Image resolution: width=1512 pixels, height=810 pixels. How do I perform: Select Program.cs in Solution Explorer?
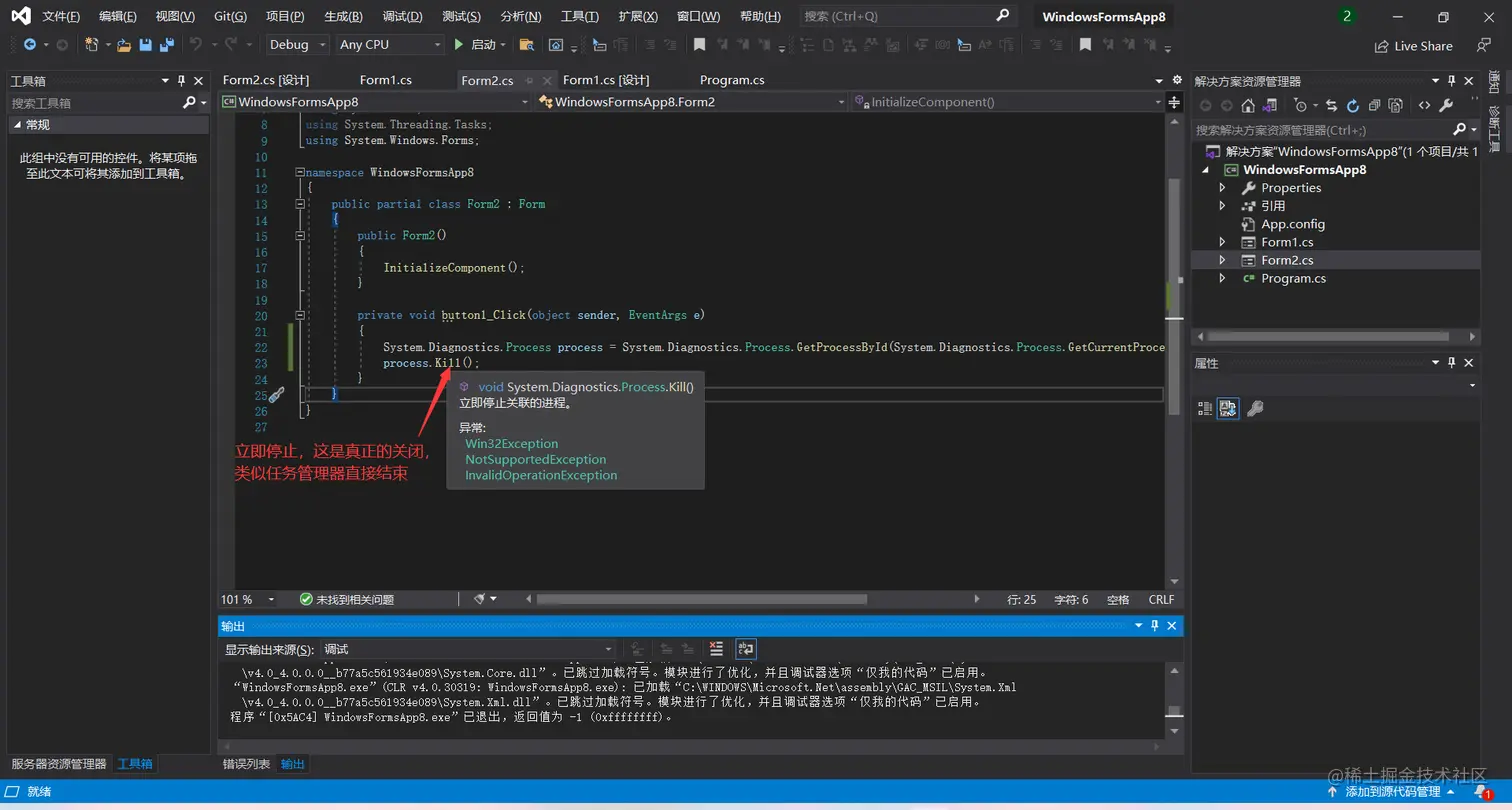(x=1293, y=278)
